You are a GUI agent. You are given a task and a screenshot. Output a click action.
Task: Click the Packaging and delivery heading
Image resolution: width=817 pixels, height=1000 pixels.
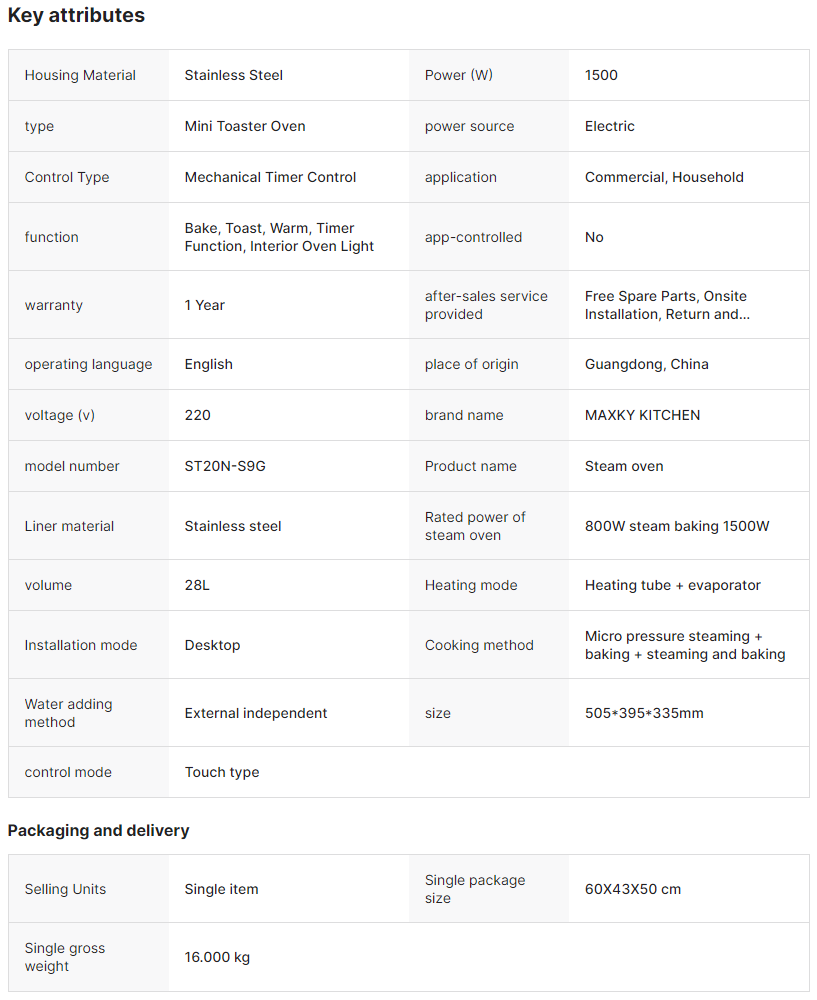pyautogui.click(x=98, y=830)
